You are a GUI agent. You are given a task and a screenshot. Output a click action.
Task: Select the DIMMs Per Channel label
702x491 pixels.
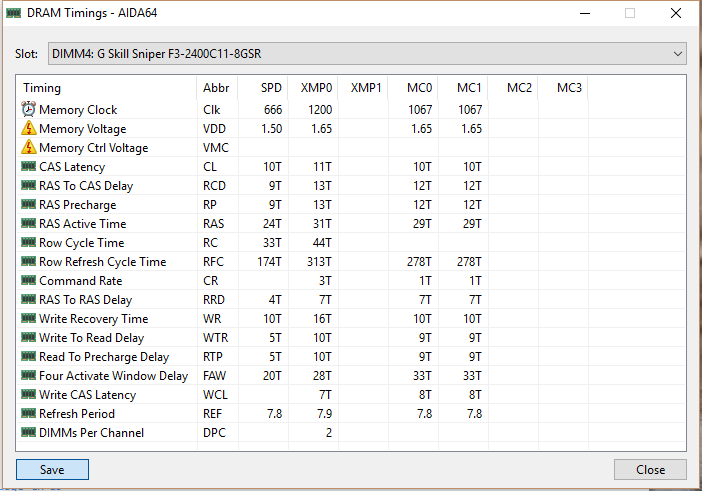(91, 433)
